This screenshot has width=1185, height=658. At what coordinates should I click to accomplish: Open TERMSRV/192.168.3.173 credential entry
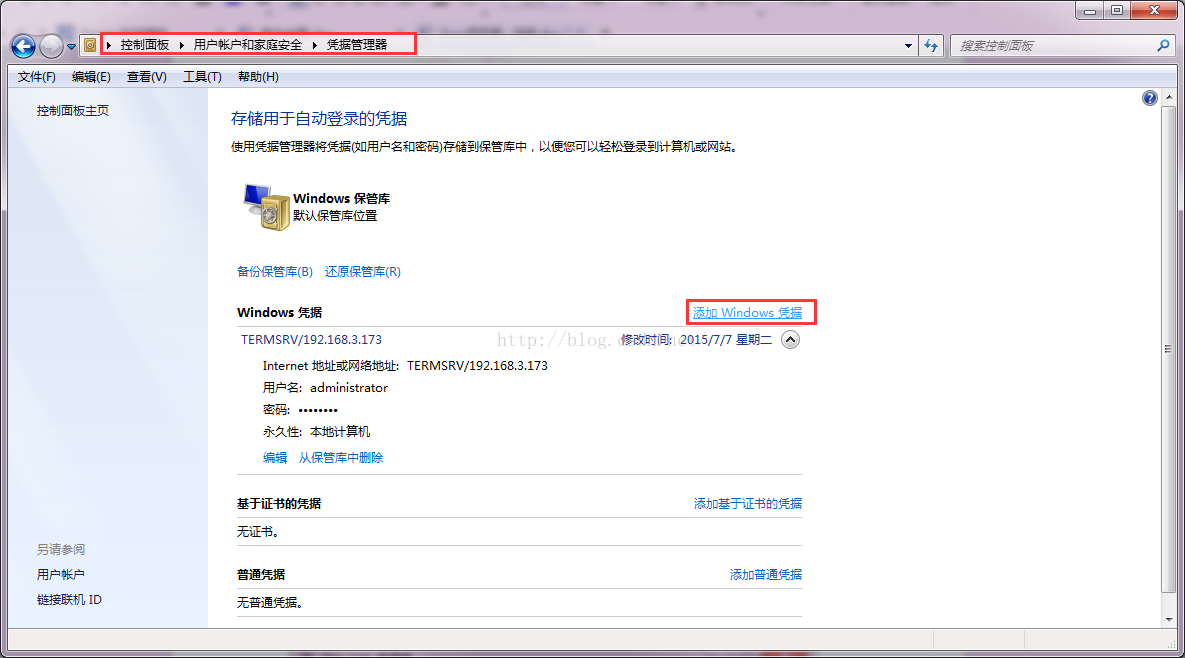pos(311,339)
